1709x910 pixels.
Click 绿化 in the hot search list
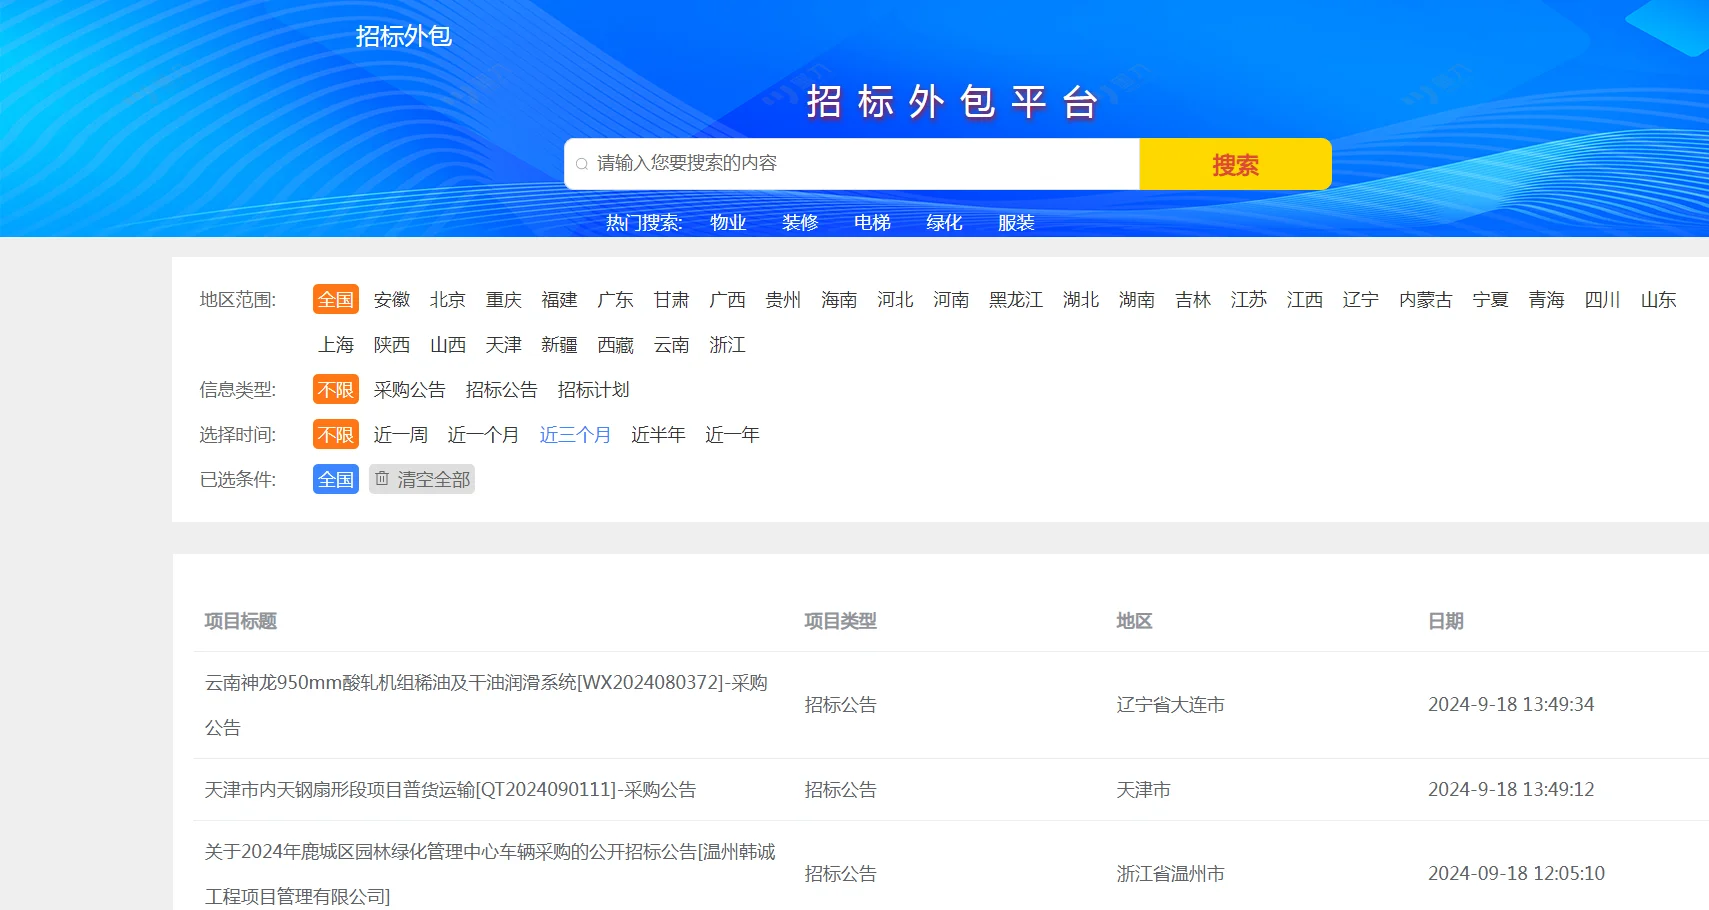tap(943, 222)
